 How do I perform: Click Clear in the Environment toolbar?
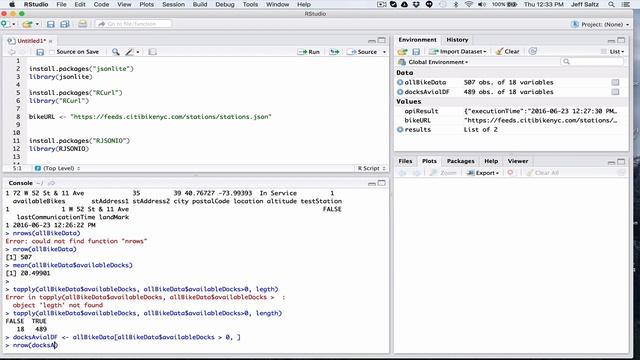507,51
